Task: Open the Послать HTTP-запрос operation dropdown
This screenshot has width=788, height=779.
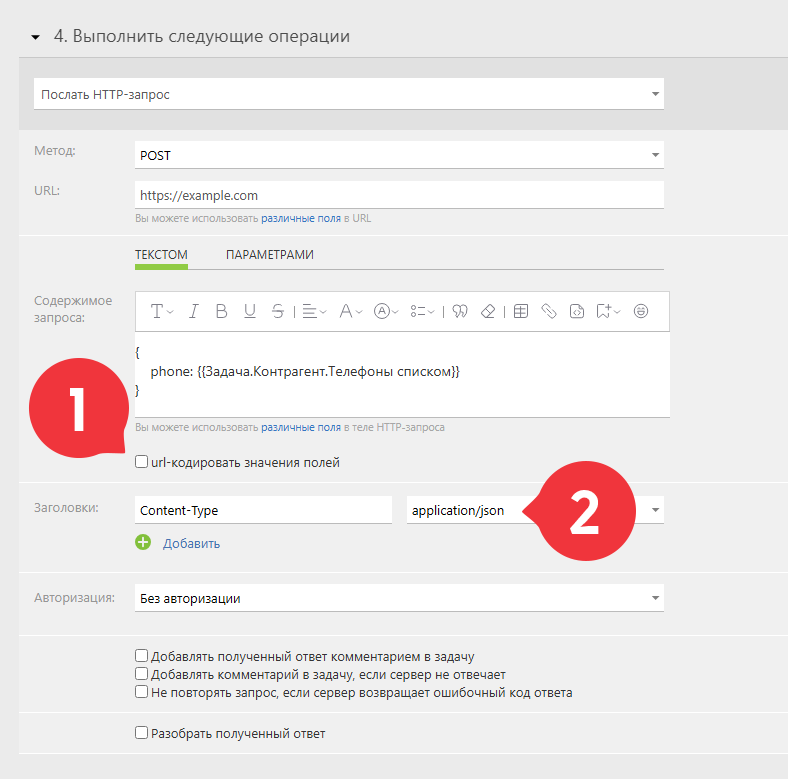Action: [x=349, y=94]
